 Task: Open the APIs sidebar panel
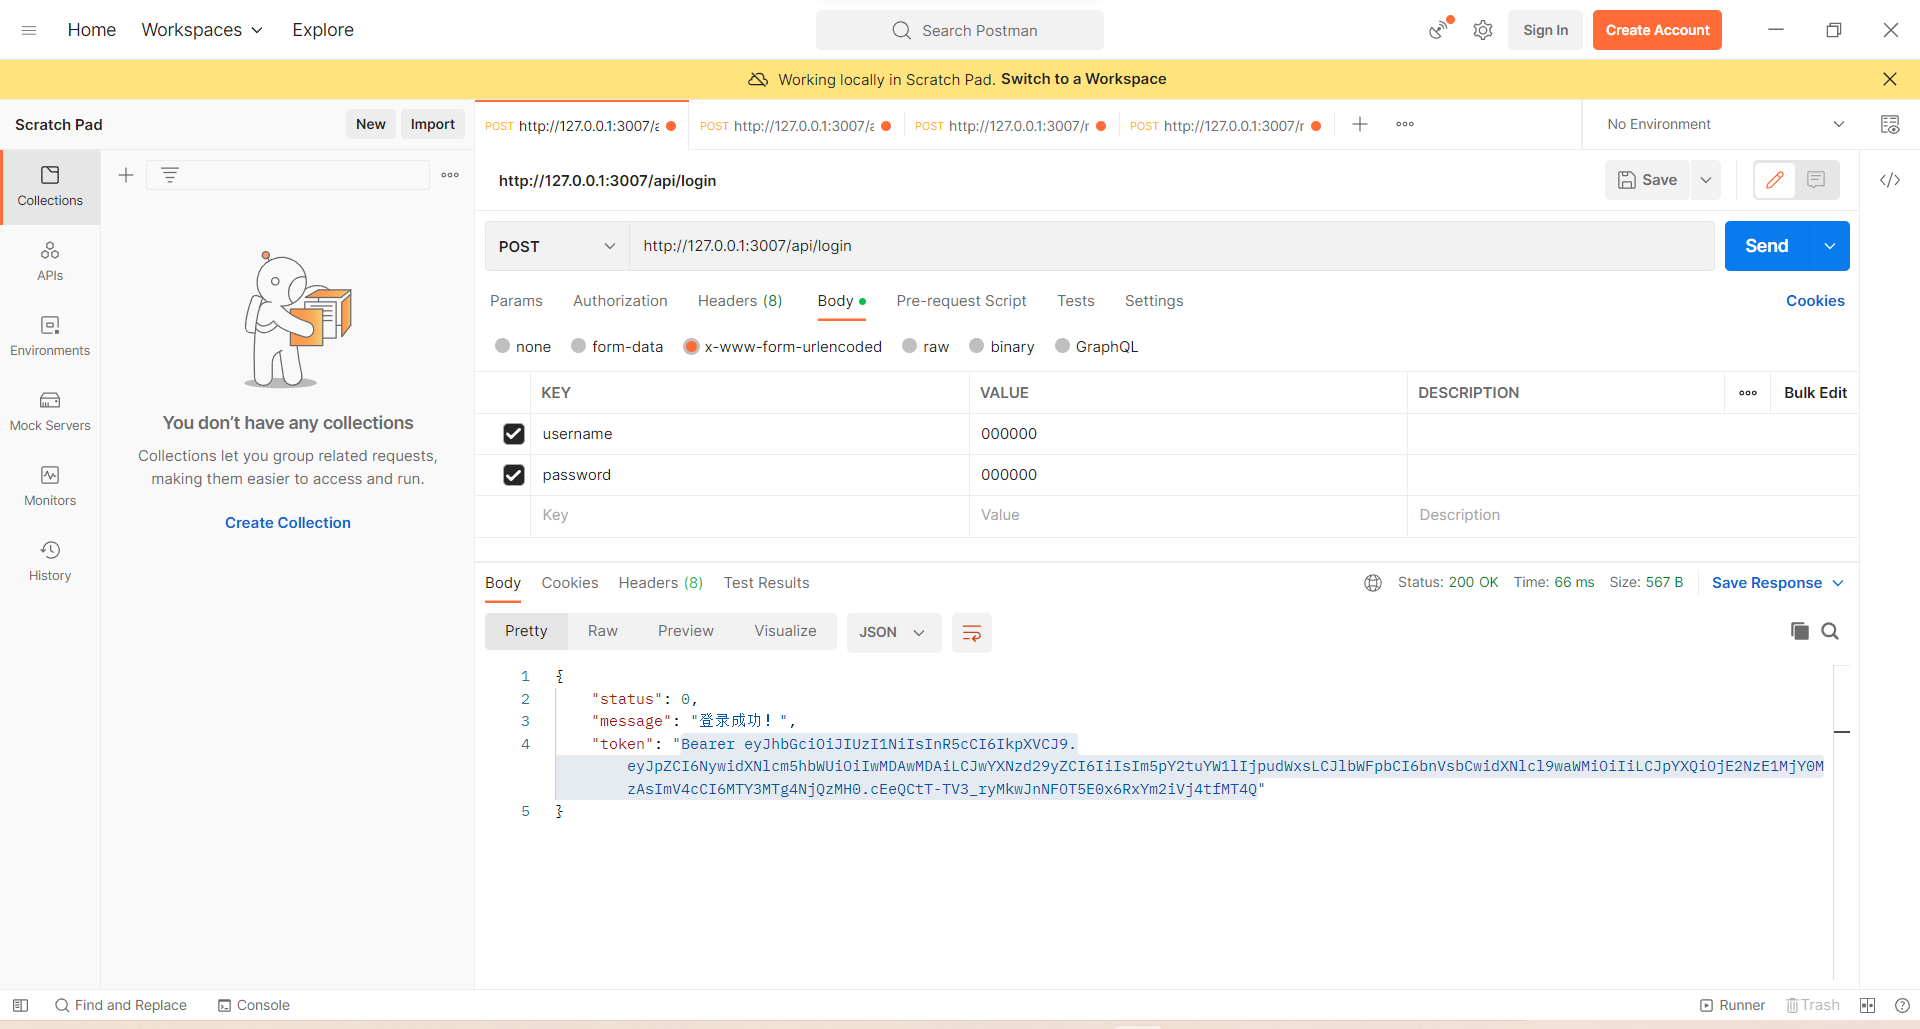(x=50, y=261)
